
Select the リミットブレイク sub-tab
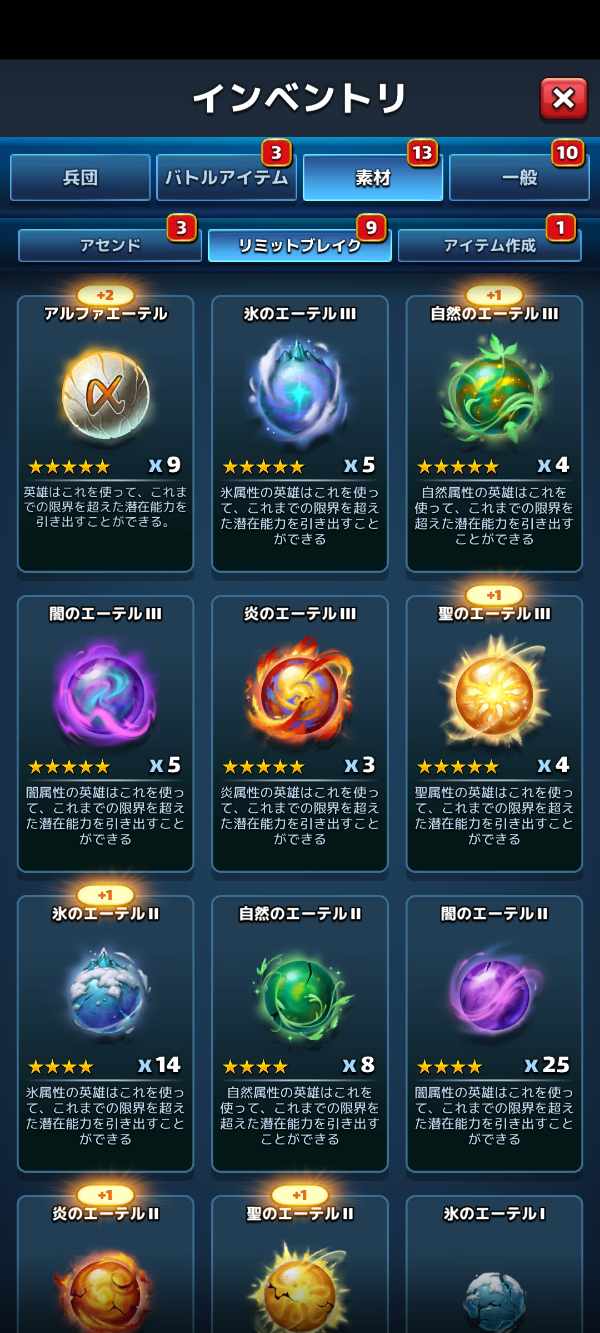click(x=299, y=245)
